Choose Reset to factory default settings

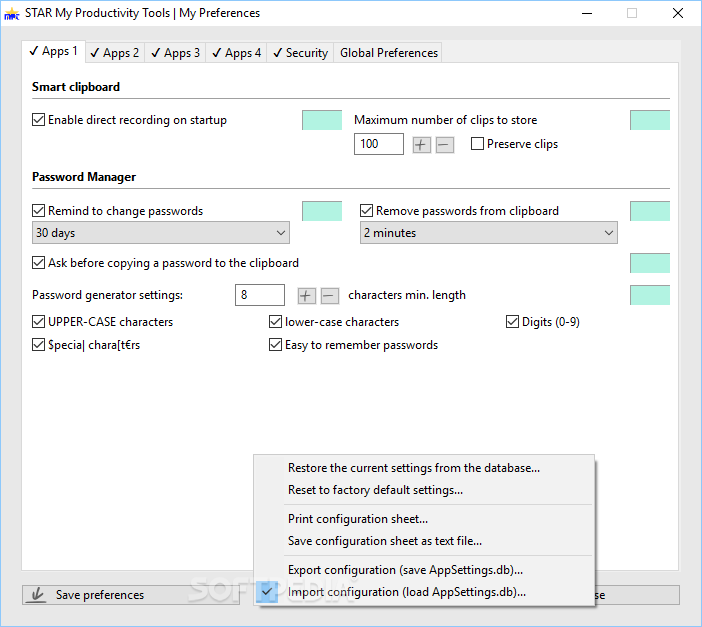pos(424,490)
